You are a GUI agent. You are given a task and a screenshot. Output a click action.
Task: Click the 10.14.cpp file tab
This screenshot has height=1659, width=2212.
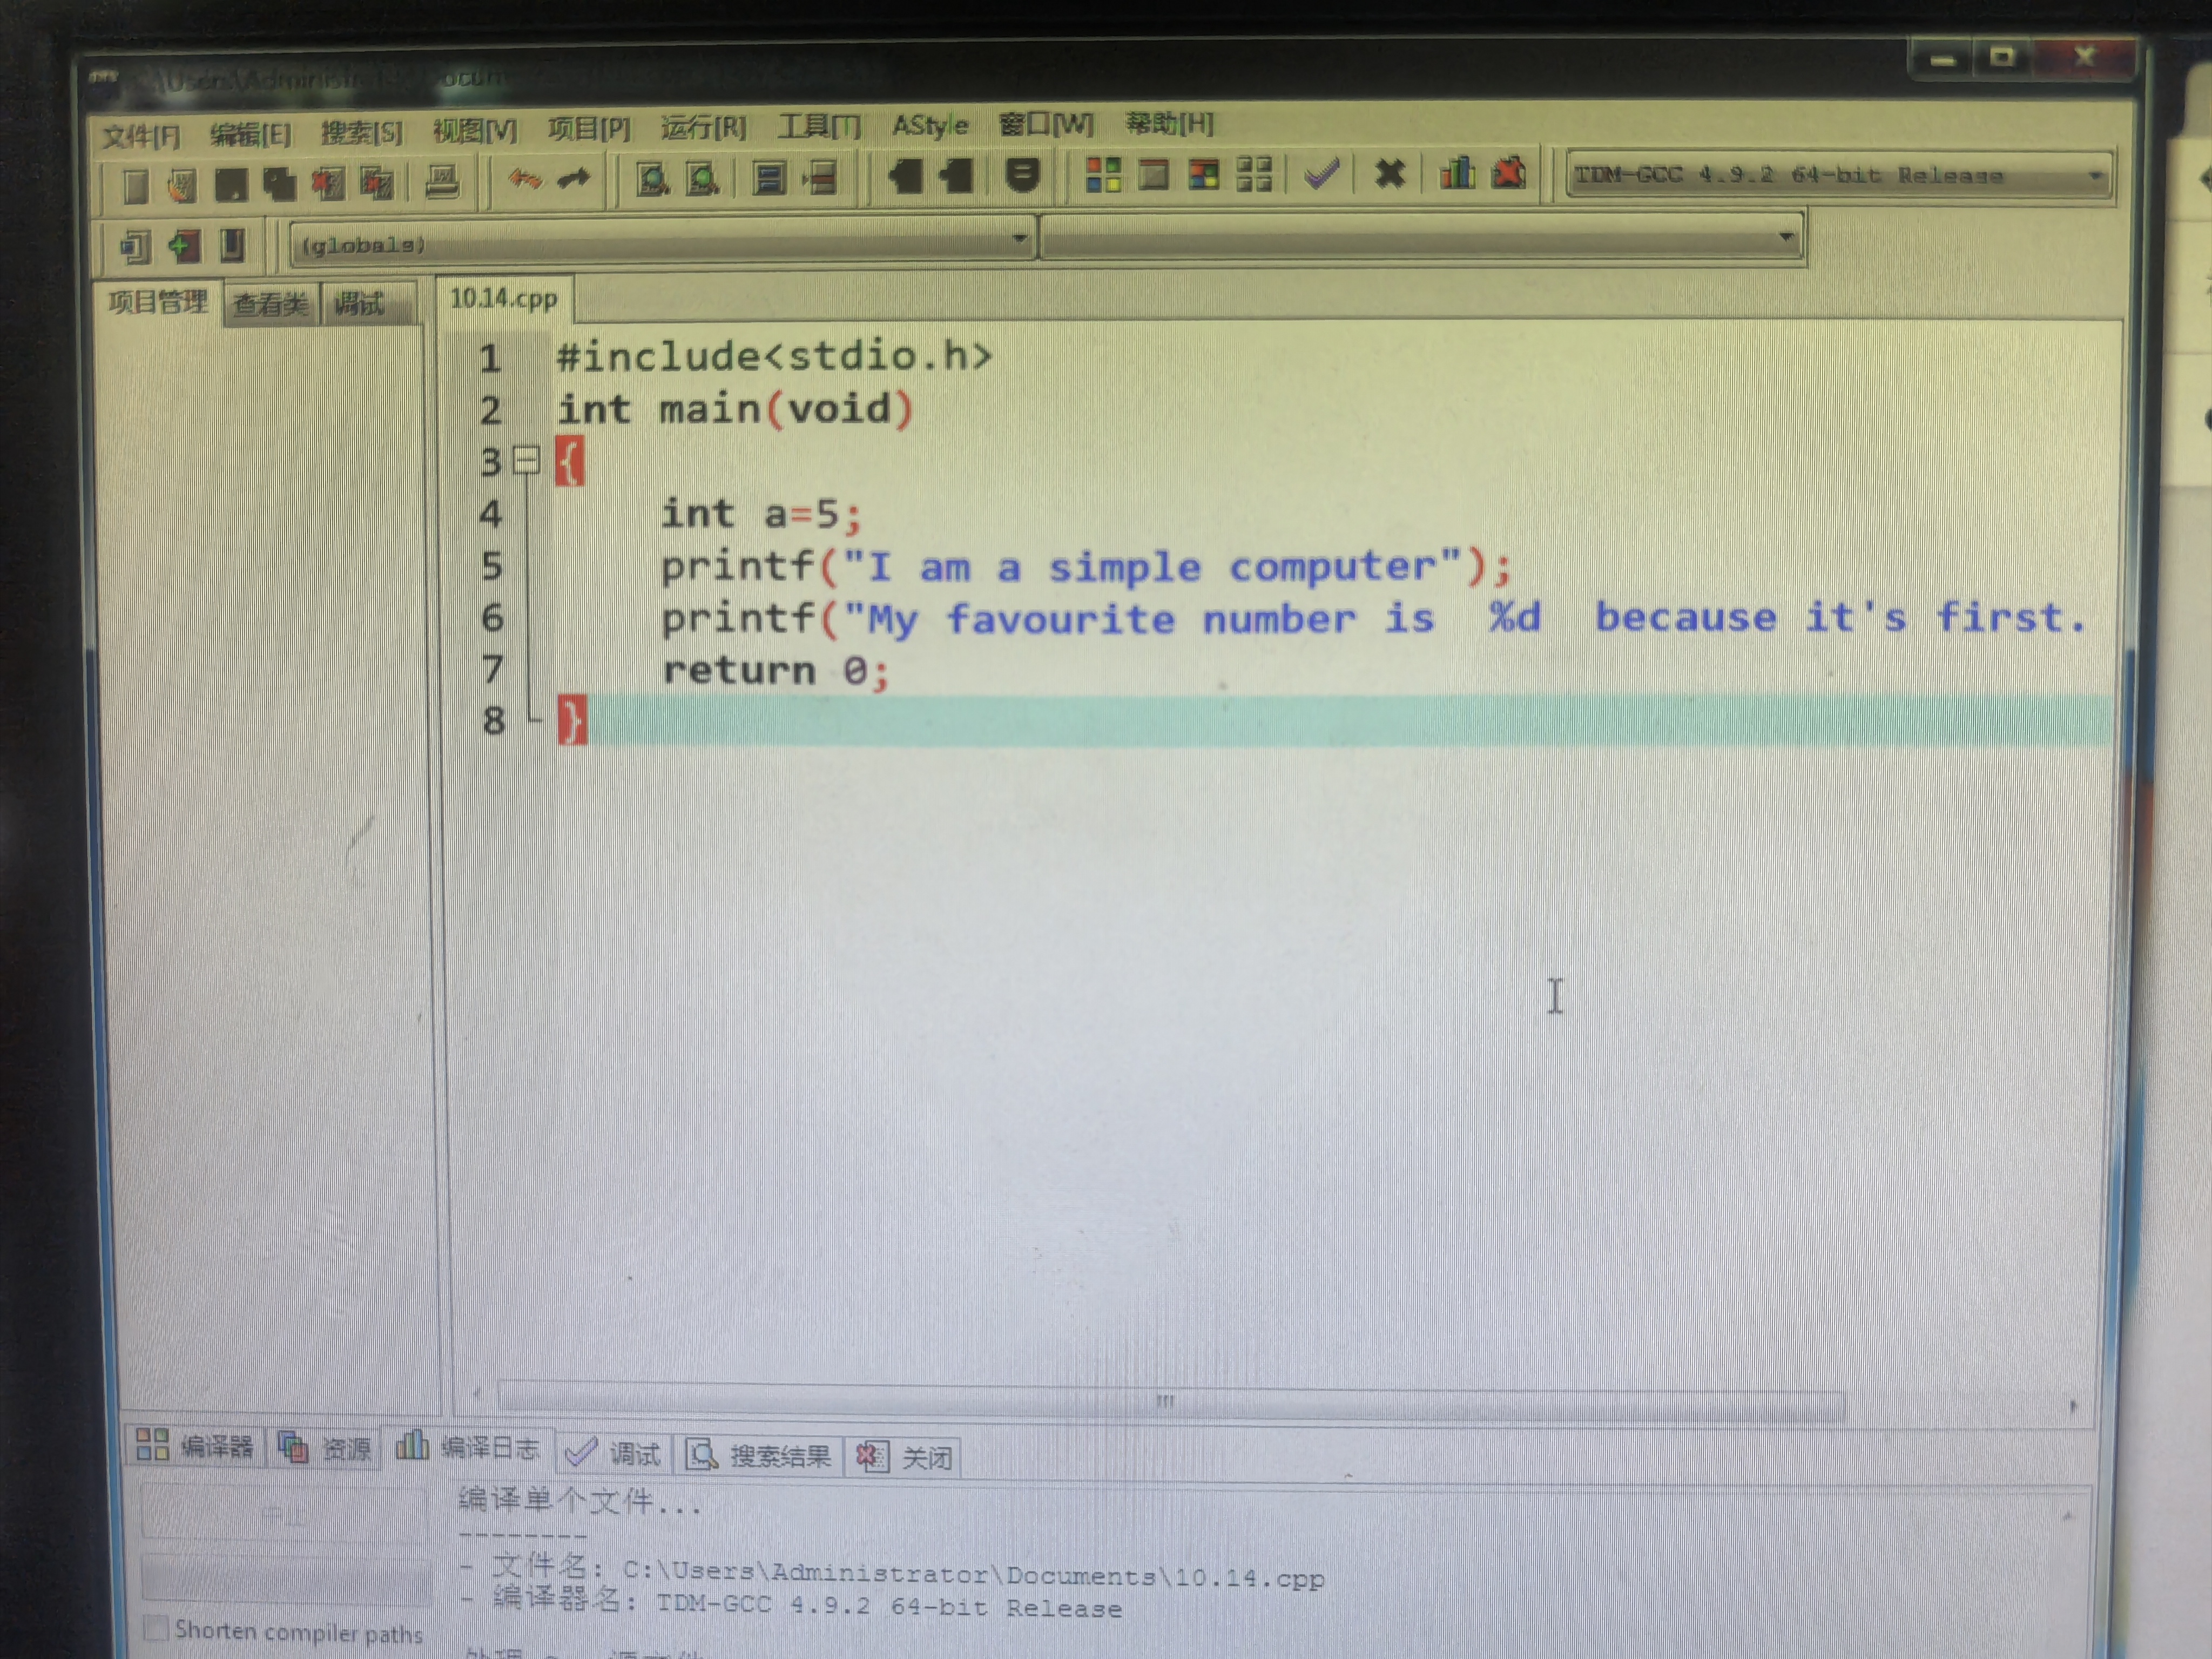coord(503,298)
